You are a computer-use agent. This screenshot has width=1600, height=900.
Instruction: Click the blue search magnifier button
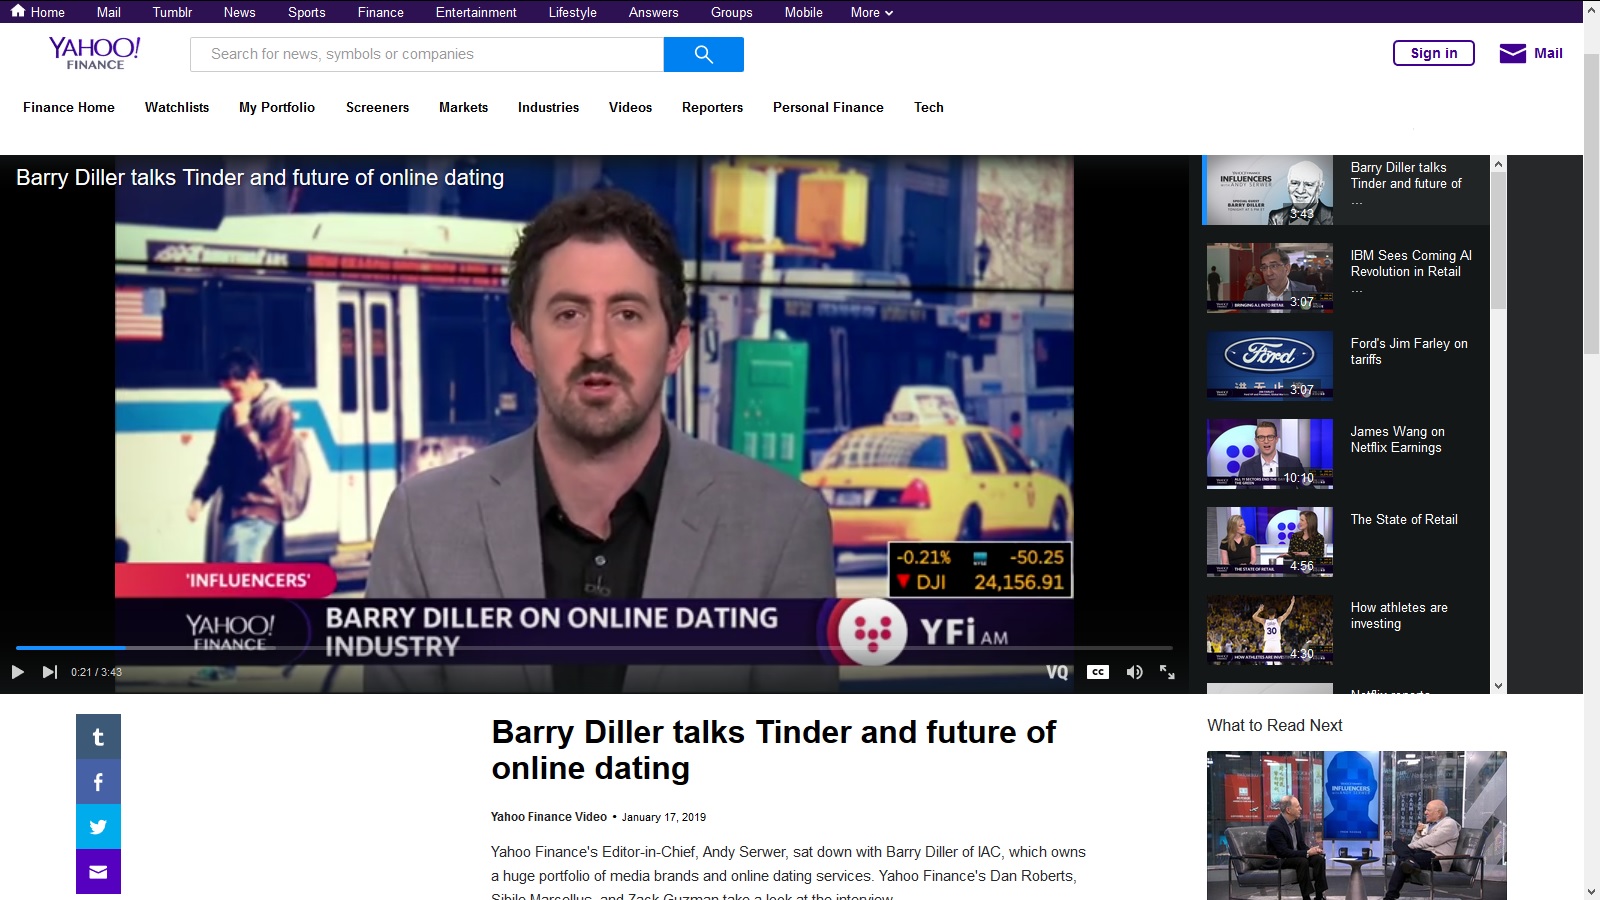point(704,54)
